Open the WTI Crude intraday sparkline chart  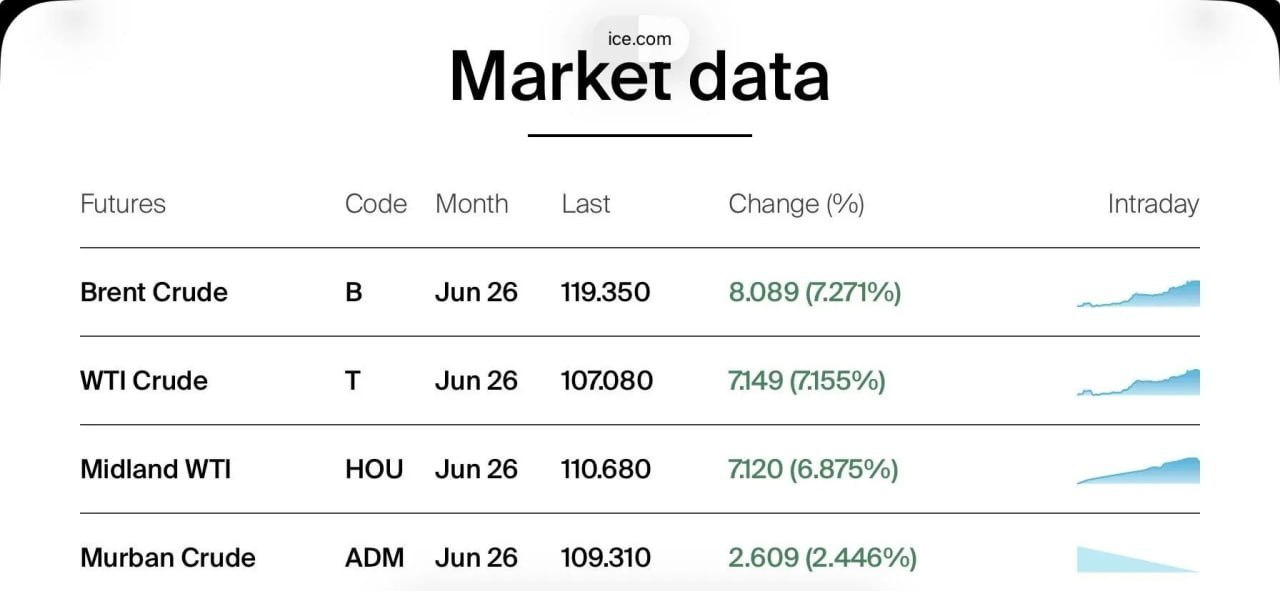pyautogui.click(x=1138, y=382)
